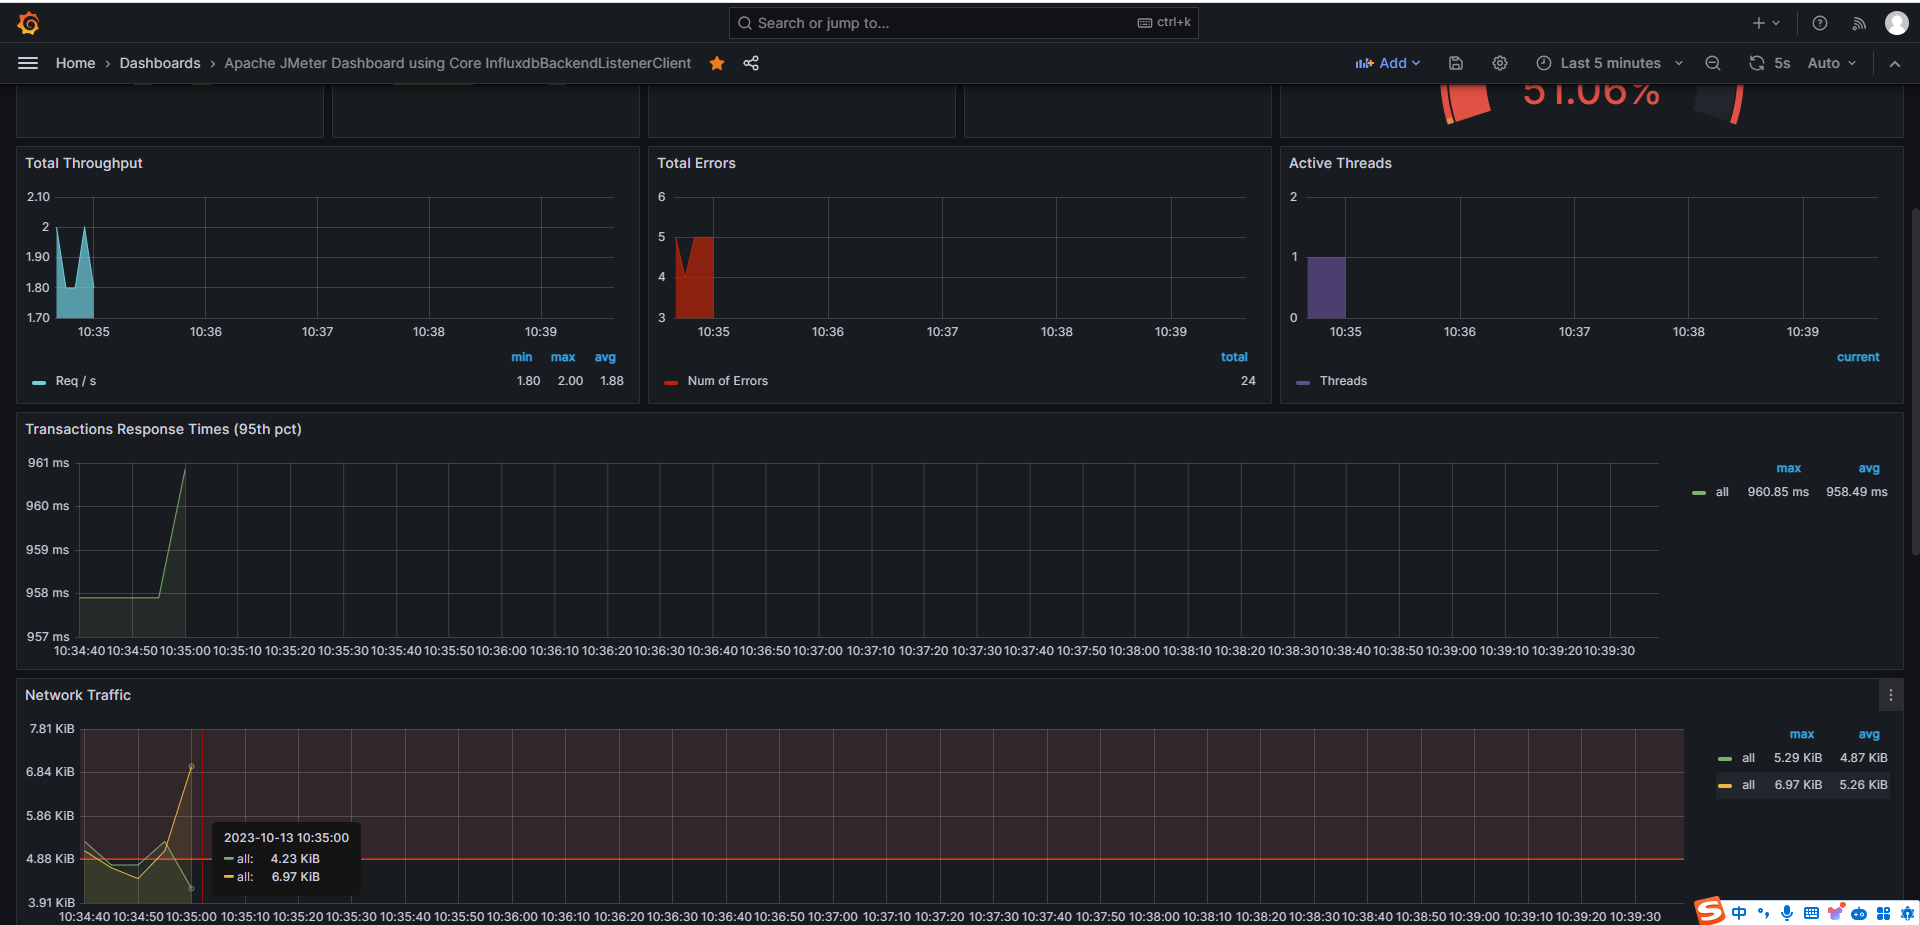
Task: Open the Network Traffic panel menu
Action: (x=1890, y=695)
